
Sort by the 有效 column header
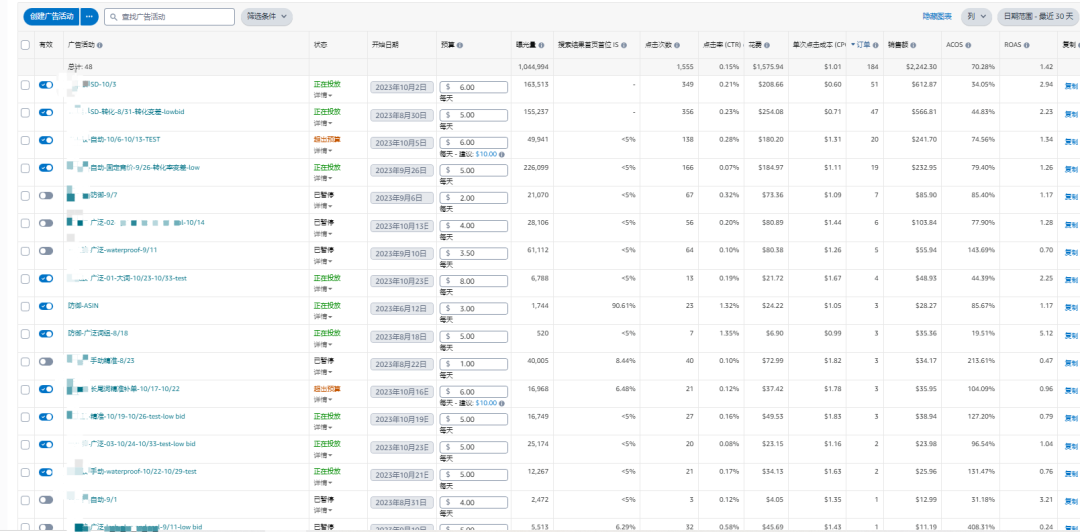pyautogui.click(x=45, y=45)
